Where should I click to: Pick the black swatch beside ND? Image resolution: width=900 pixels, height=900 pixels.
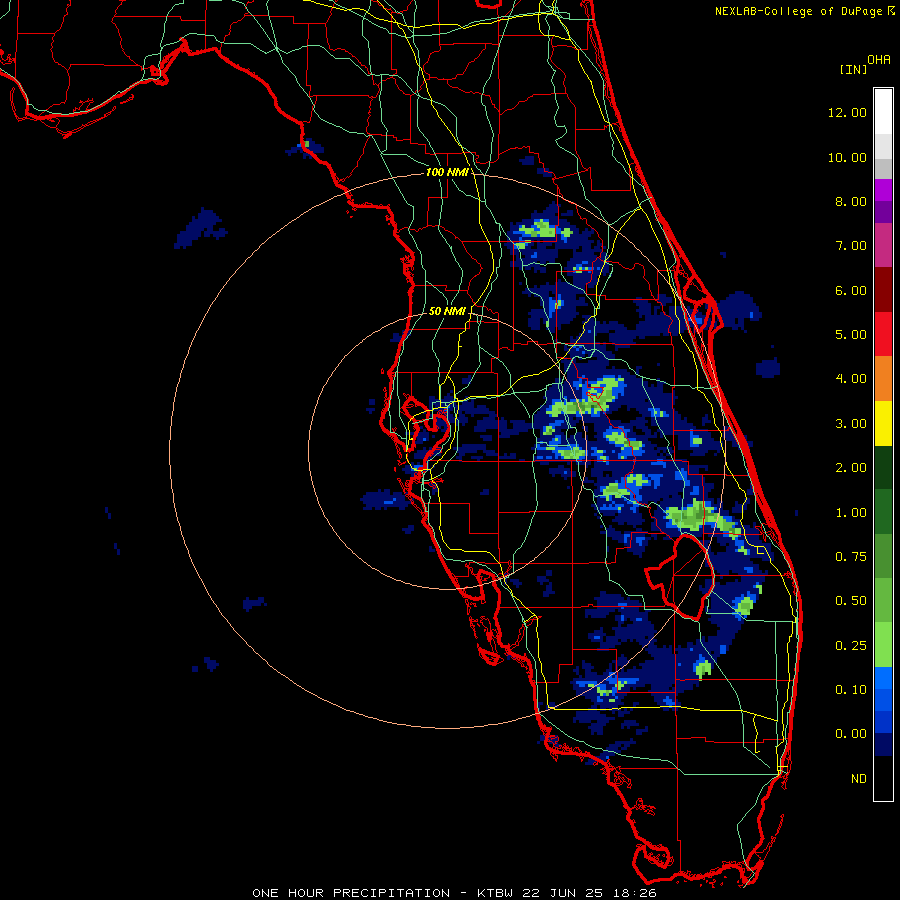883,778
